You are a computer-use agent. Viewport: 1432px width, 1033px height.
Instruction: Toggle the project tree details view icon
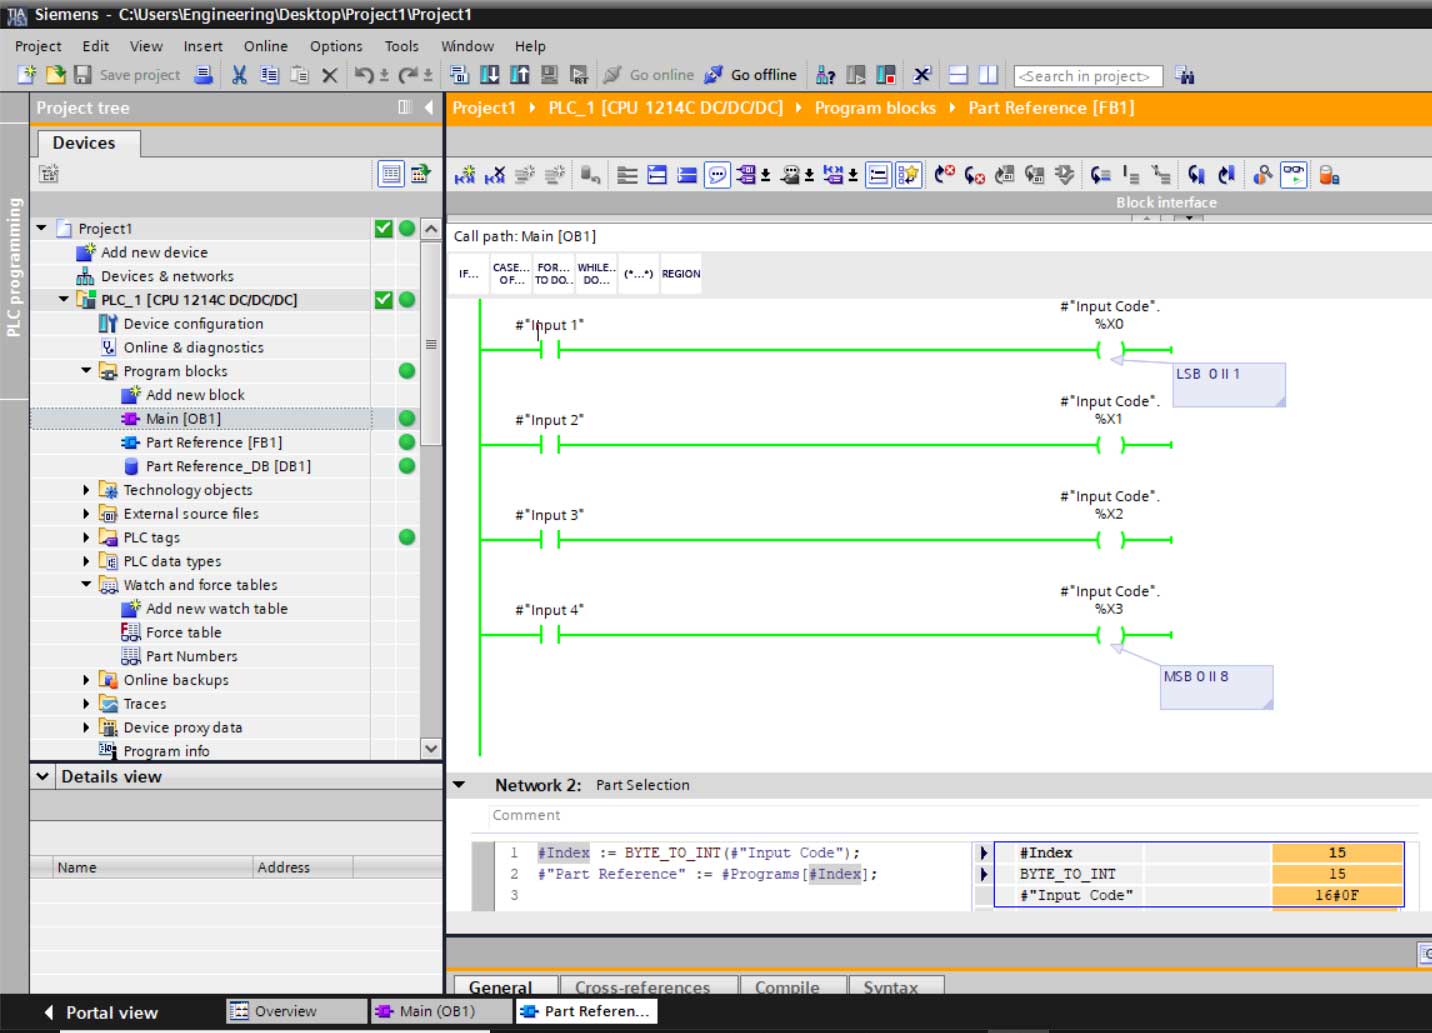pyautogui.click(x=391, y=174)
